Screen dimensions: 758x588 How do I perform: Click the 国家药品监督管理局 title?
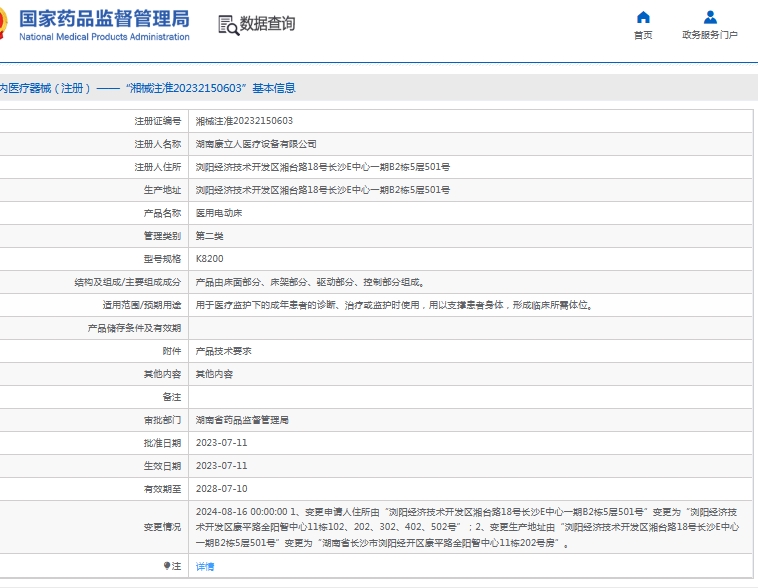[104, 19]
